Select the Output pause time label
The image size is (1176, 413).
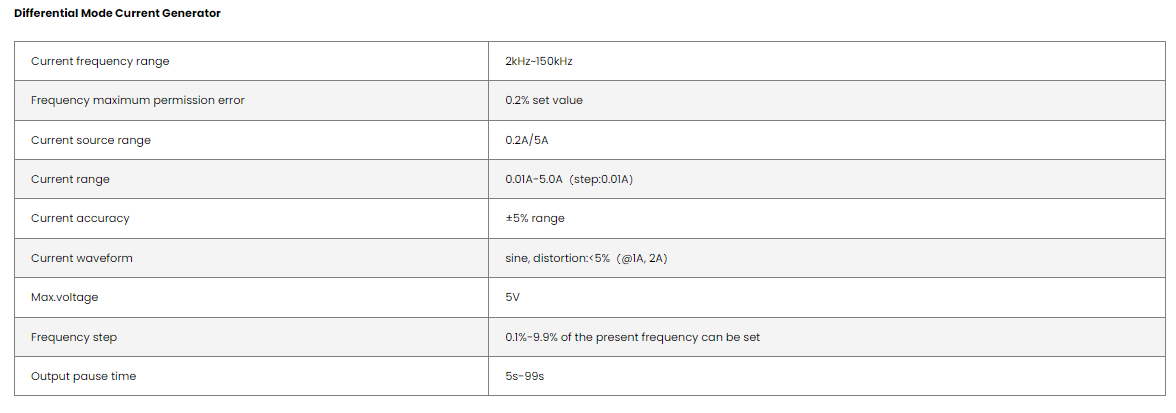tap(83, 376)
